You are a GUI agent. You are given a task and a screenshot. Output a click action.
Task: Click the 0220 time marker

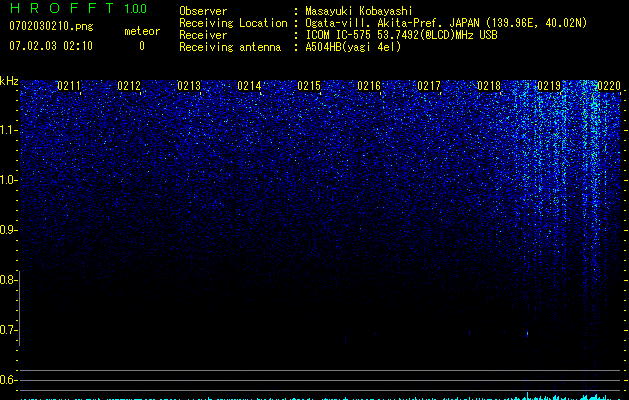tap(609, 86)
